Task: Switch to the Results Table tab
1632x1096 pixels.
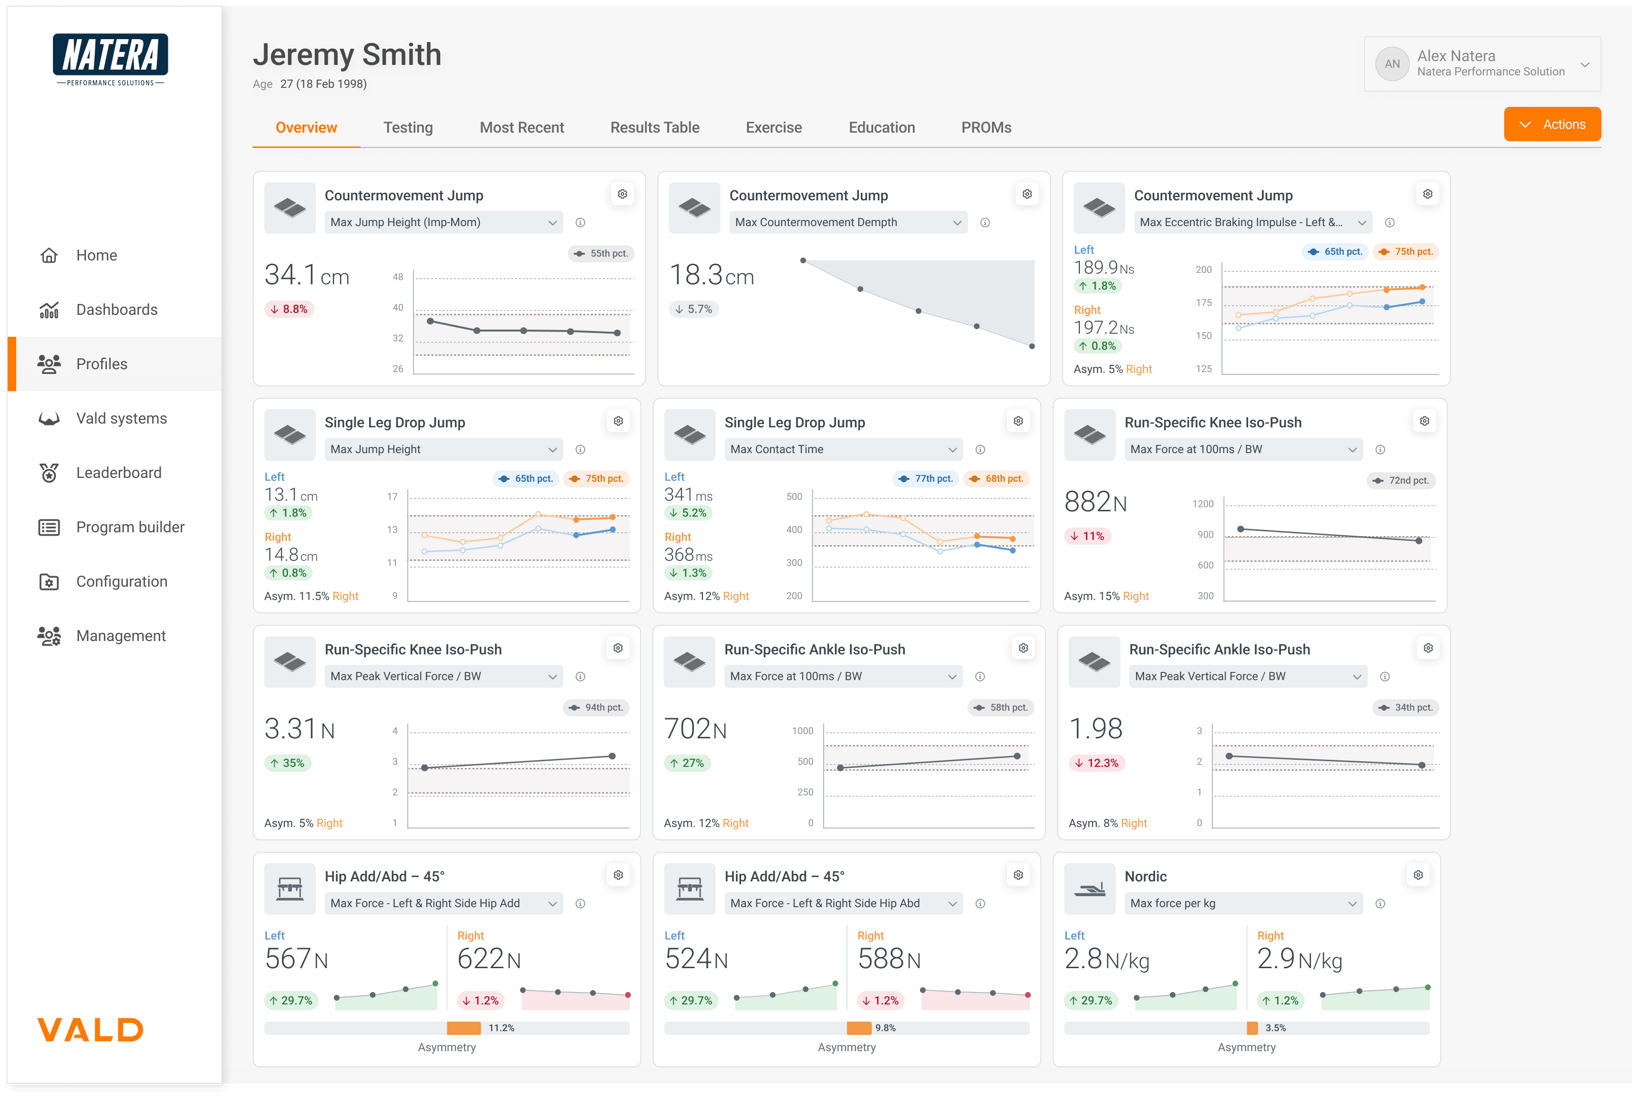Action: [655, 128]
